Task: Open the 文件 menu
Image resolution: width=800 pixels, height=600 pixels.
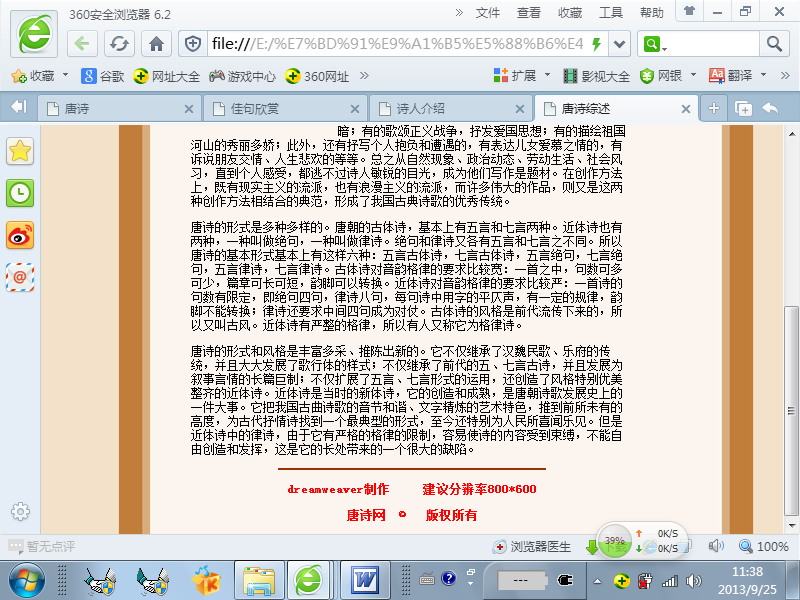Action: pos(487,12)
